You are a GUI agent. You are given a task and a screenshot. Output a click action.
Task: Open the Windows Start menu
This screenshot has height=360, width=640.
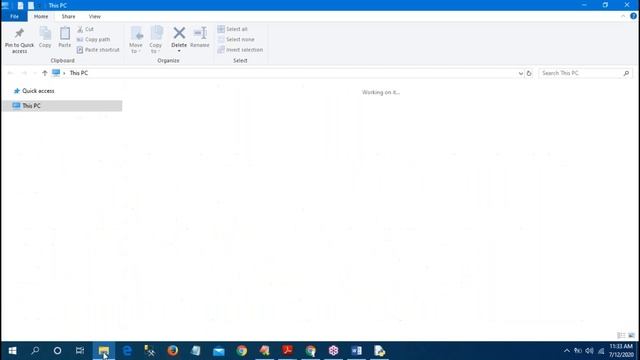point(12,351)
